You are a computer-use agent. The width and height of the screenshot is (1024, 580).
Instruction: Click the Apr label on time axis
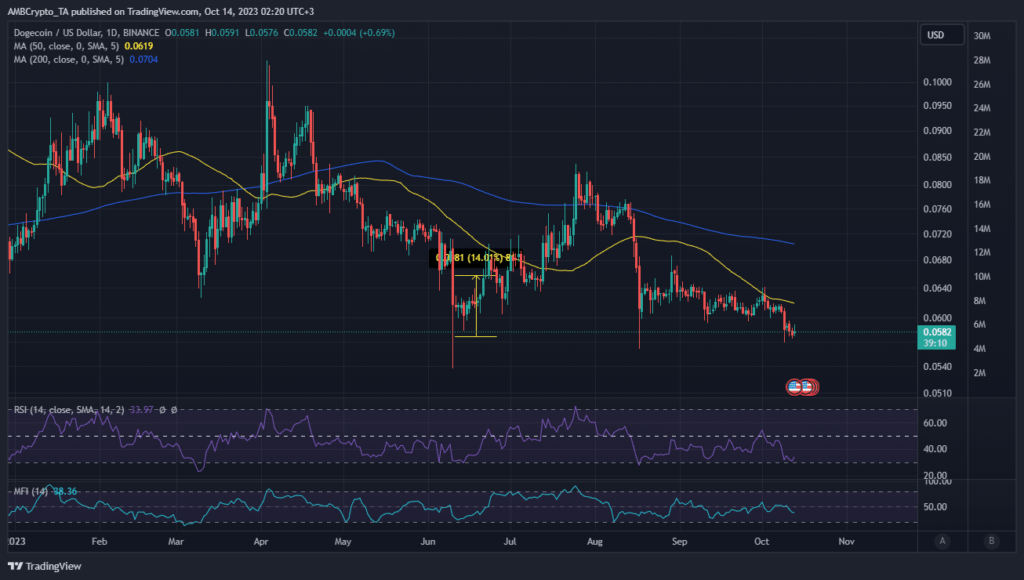click(x=263, y=540)
